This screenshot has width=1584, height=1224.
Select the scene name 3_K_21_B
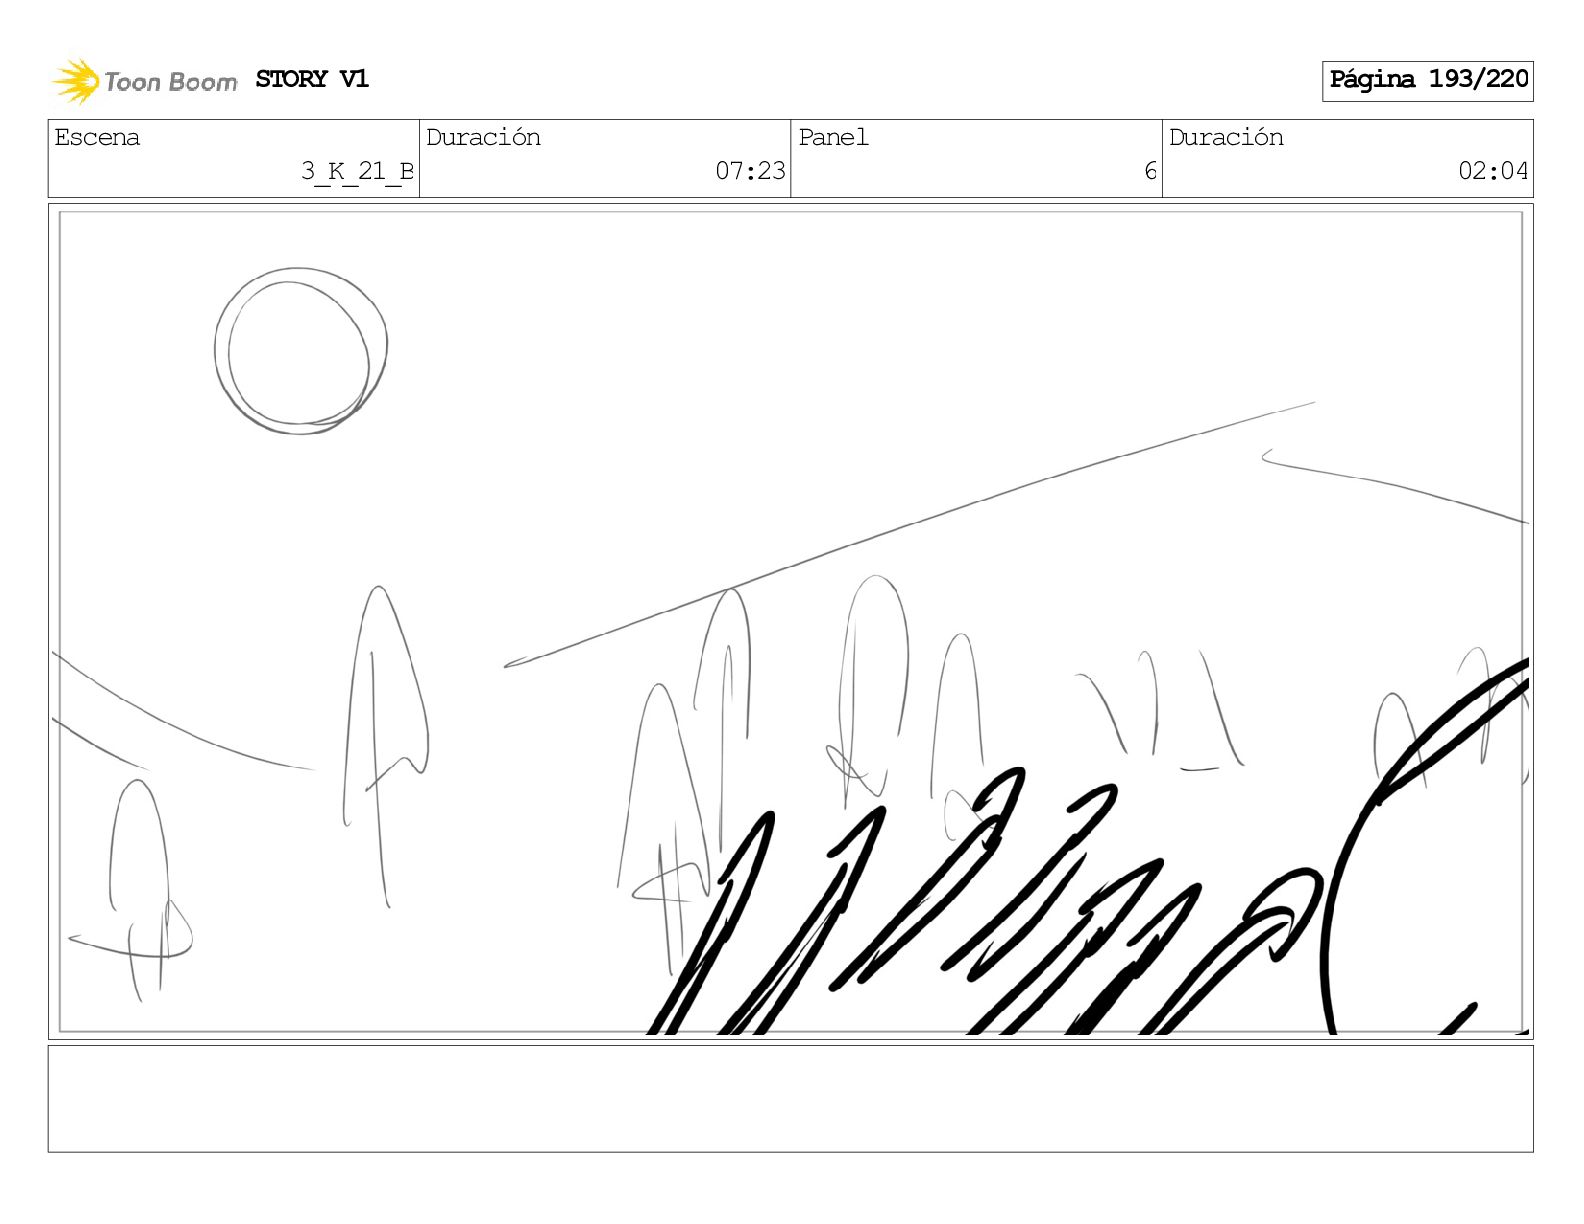pyautogui.click(x=358, y=171)
